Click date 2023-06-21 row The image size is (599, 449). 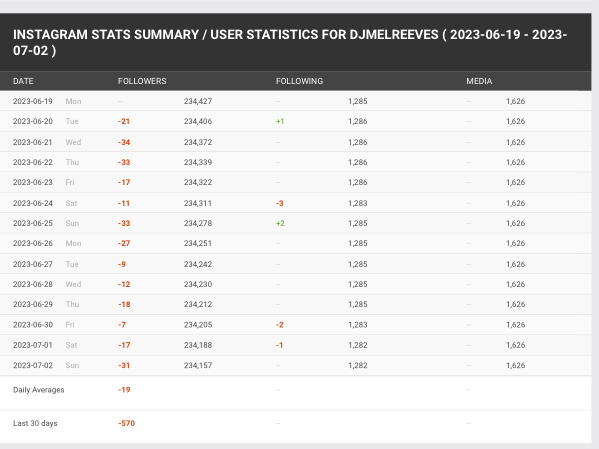pyautogui.click(x=33, y=142)
